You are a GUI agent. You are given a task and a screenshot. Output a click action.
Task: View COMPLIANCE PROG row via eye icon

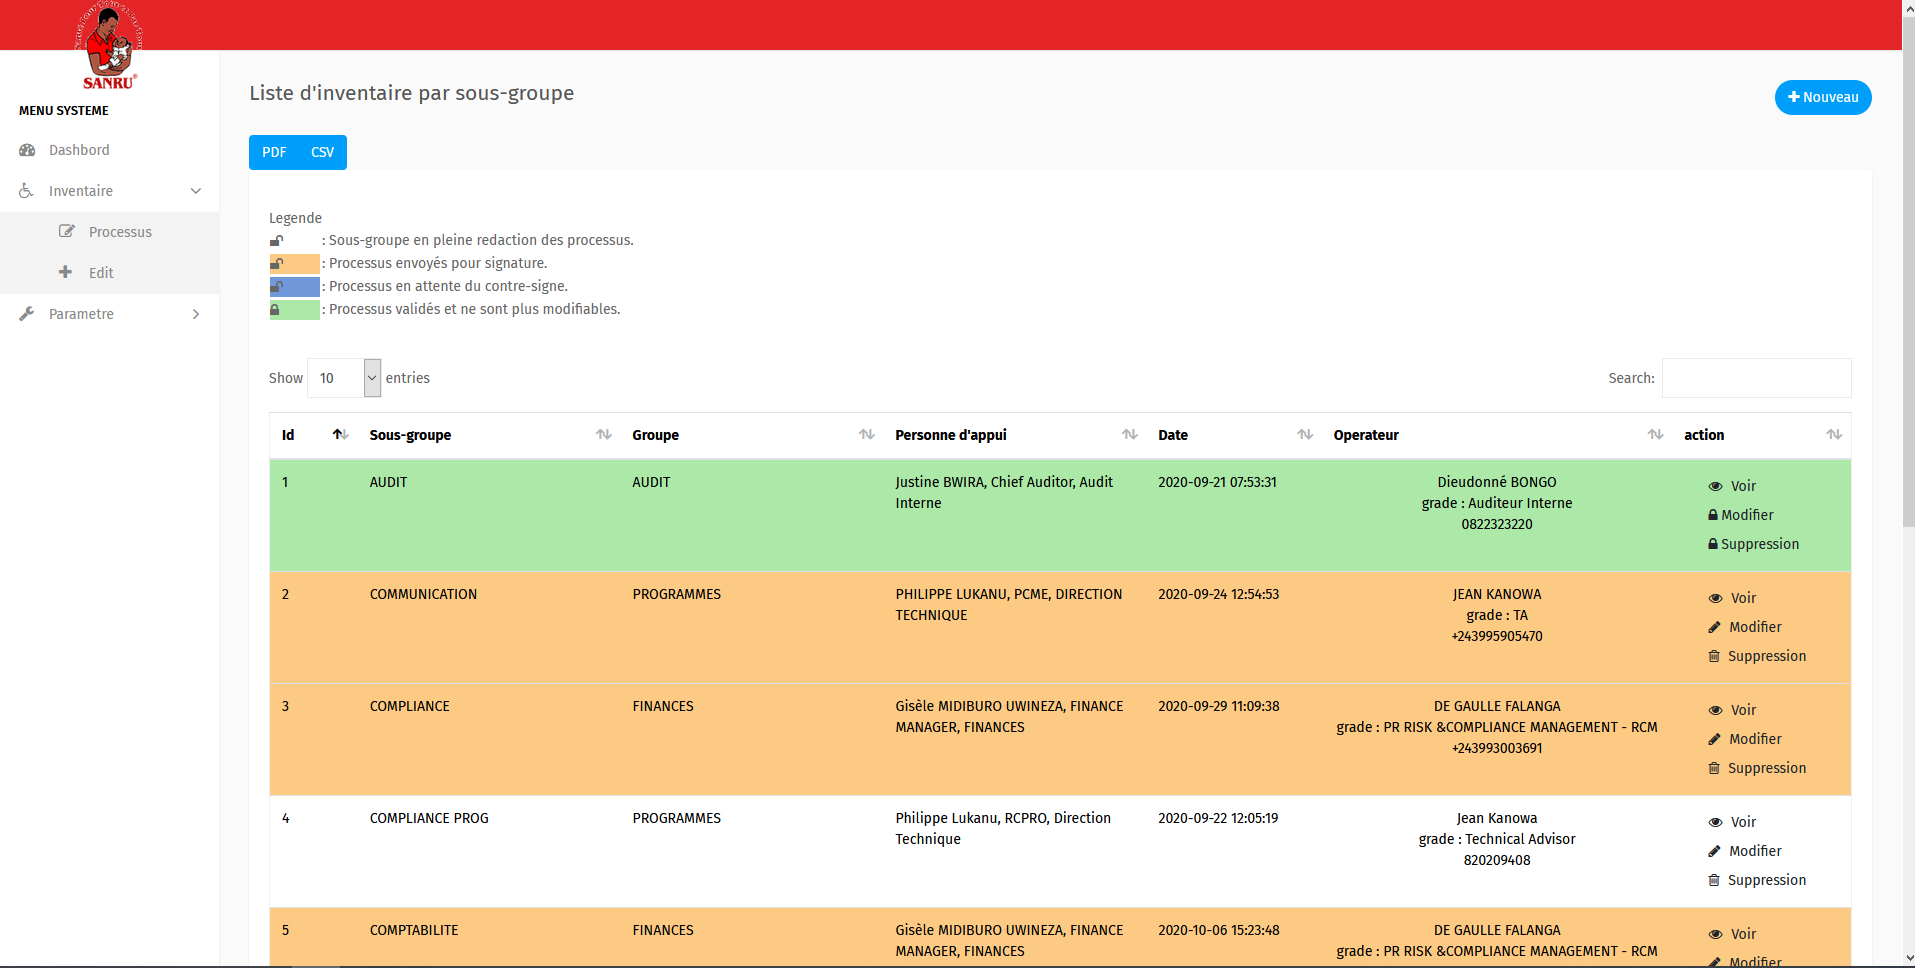pyautogui.click(x=1715, y=822)
